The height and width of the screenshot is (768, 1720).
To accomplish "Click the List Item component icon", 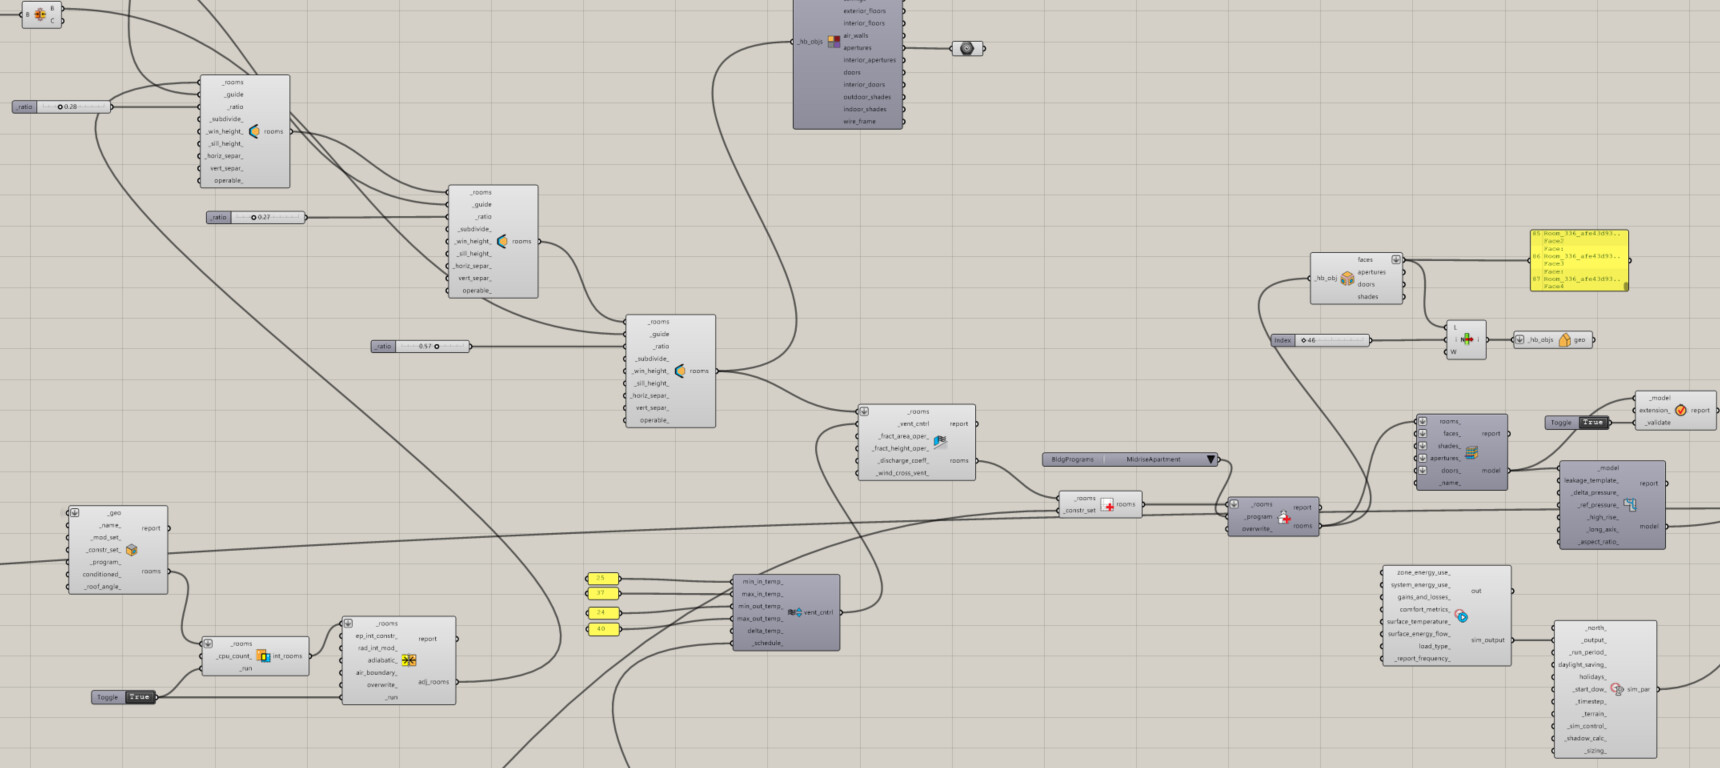I will coord(1466,340).
